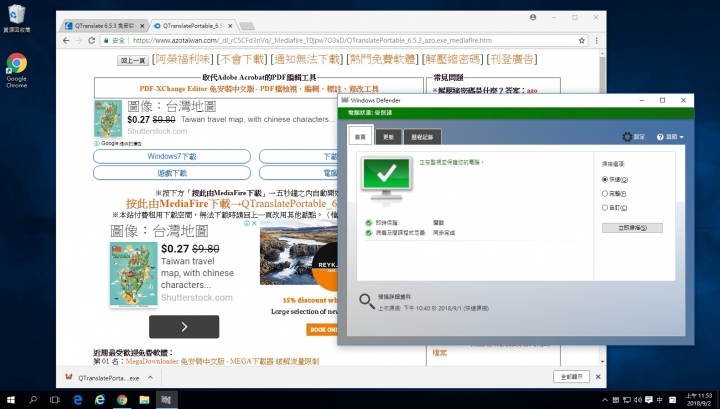Click the real-time protection green check icon

pyautogui.click(x=368, y=223)
